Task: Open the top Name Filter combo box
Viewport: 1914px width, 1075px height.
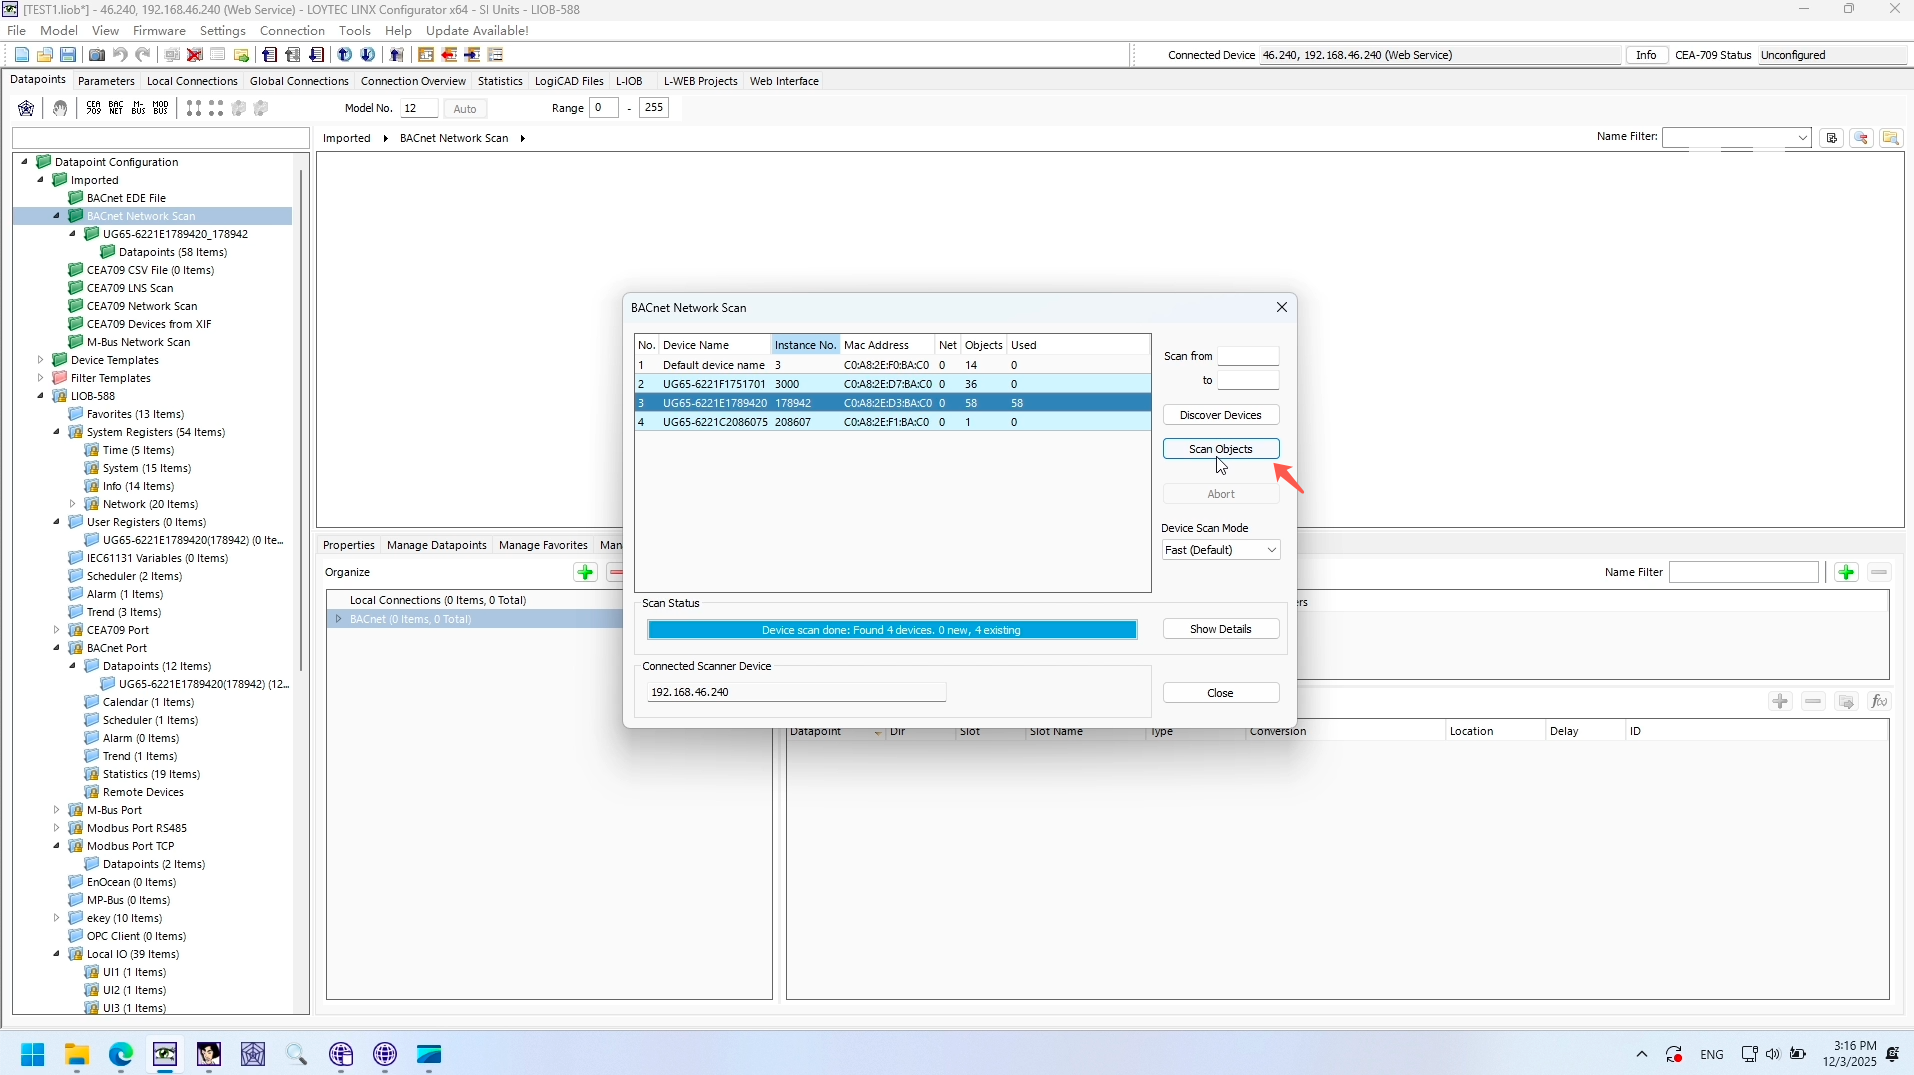Action: point(1736,138)
